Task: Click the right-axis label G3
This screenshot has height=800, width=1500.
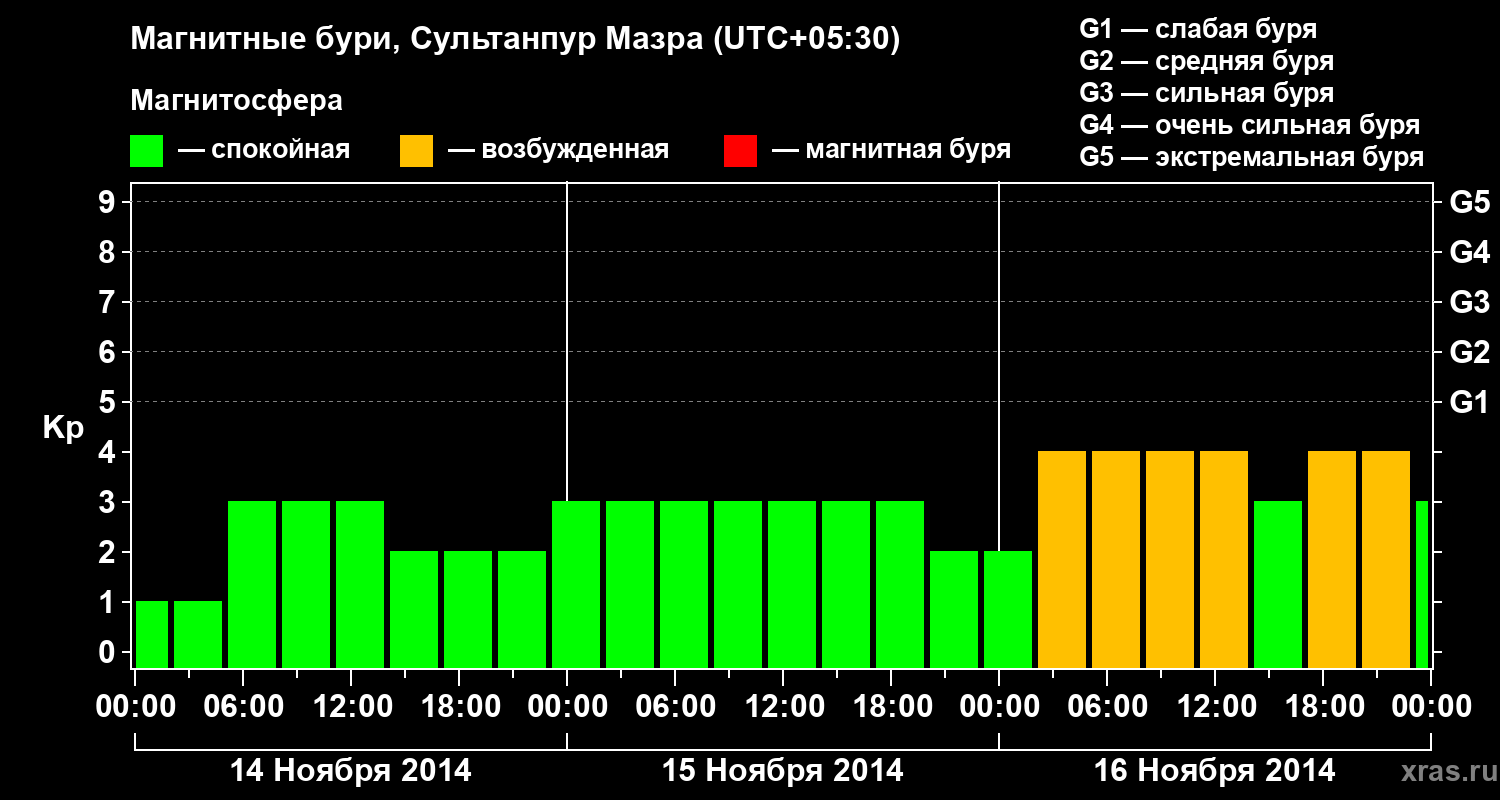Action: (x=1470, y=302)
